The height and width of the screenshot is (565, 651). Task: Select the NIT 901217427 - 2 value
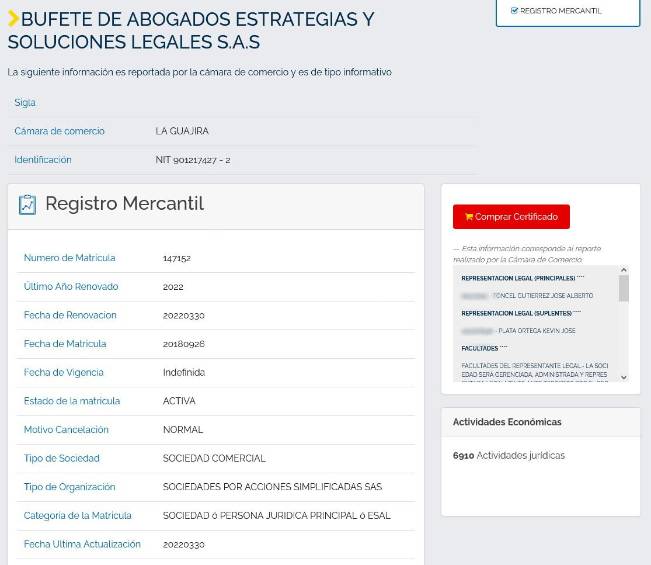(193, 160)
